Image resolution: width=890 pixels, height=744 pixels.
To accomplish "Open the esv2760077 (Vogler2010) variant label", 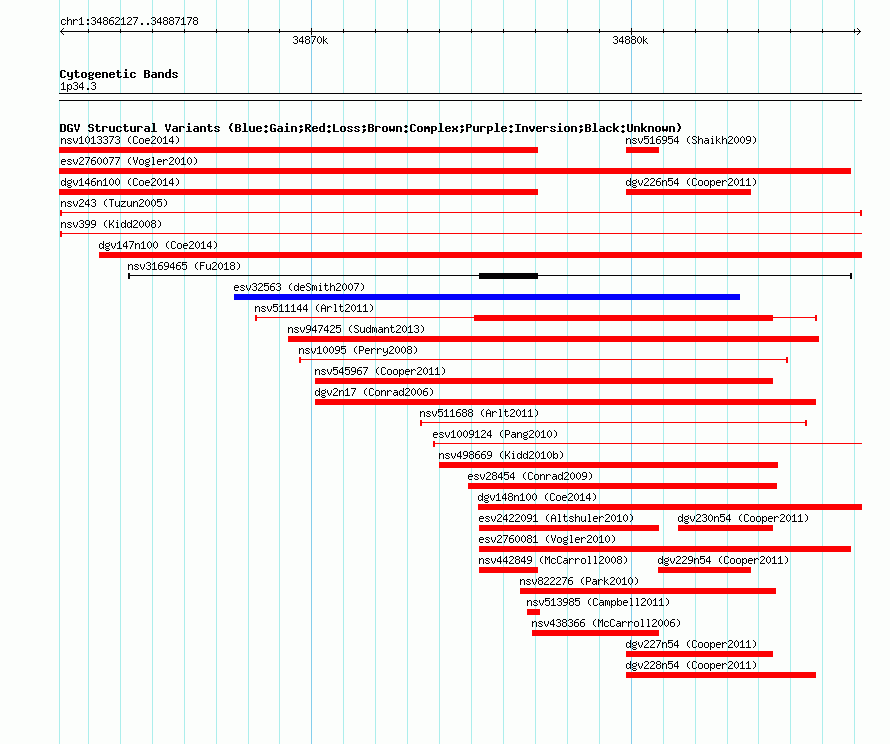I will coord(129,161).
